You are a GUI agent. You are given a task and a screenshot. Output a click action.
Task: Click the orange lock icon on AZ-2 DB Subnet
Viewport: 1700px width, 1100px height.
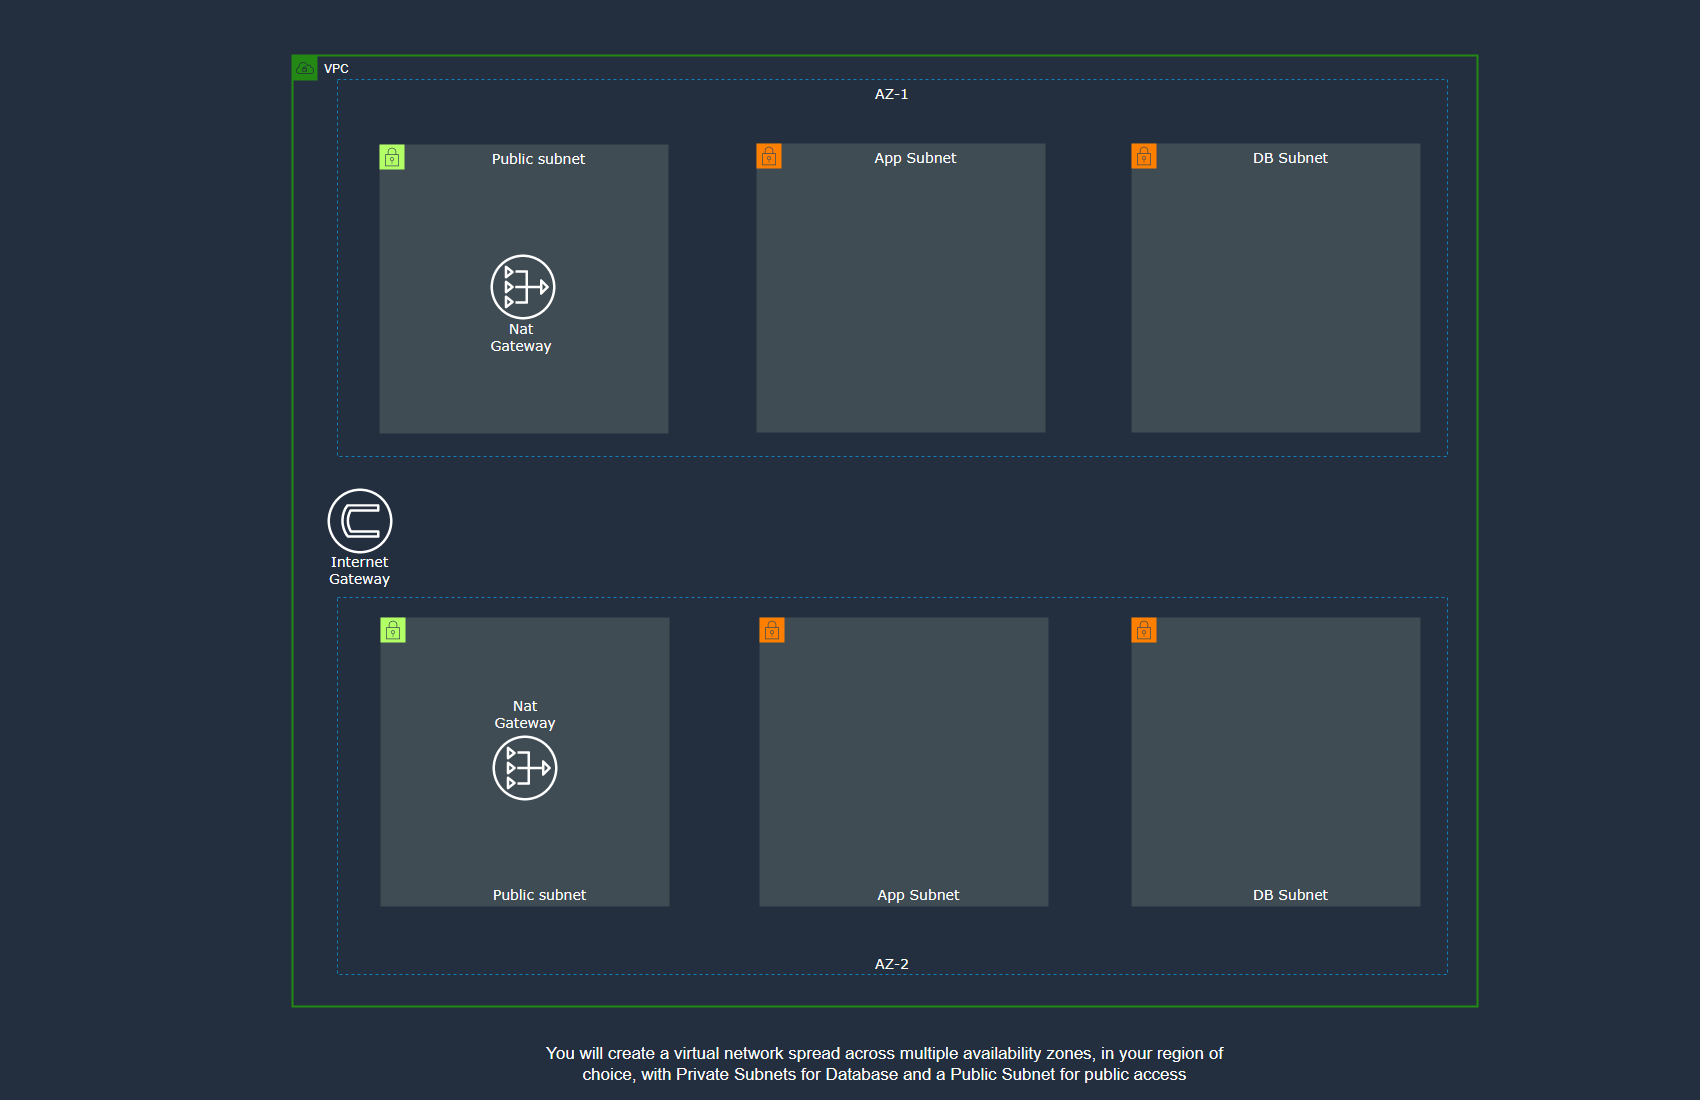click(x=1144, y=630)
